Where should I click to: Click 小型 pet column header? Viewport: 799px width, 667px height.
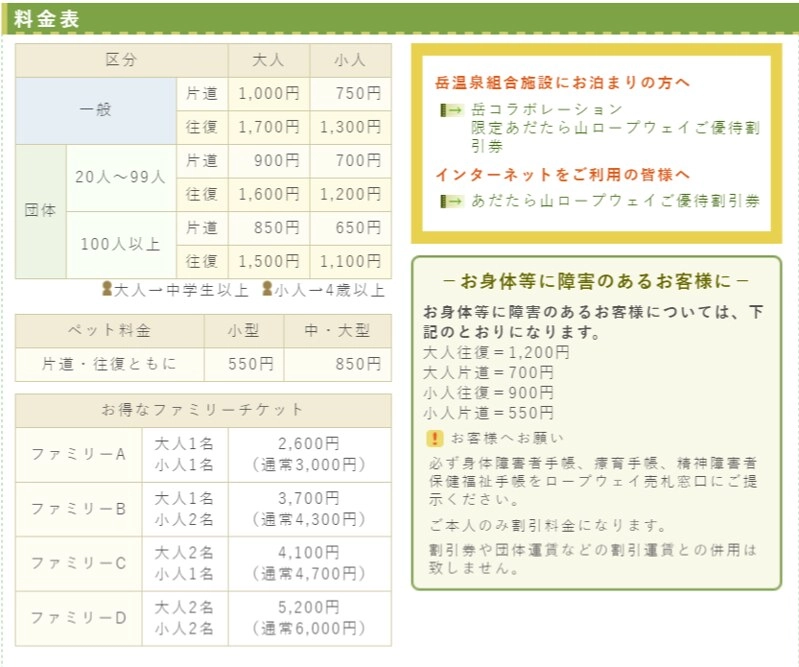click(x=244, y=331)
